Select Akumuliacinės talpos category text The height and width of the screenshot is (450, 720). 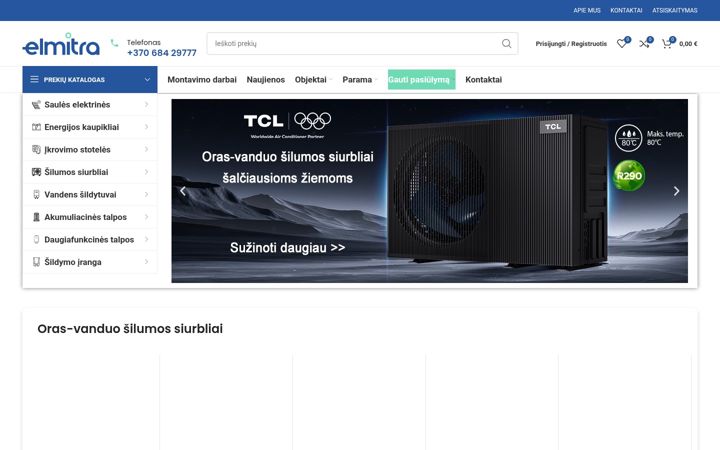(x=85, y=217)
